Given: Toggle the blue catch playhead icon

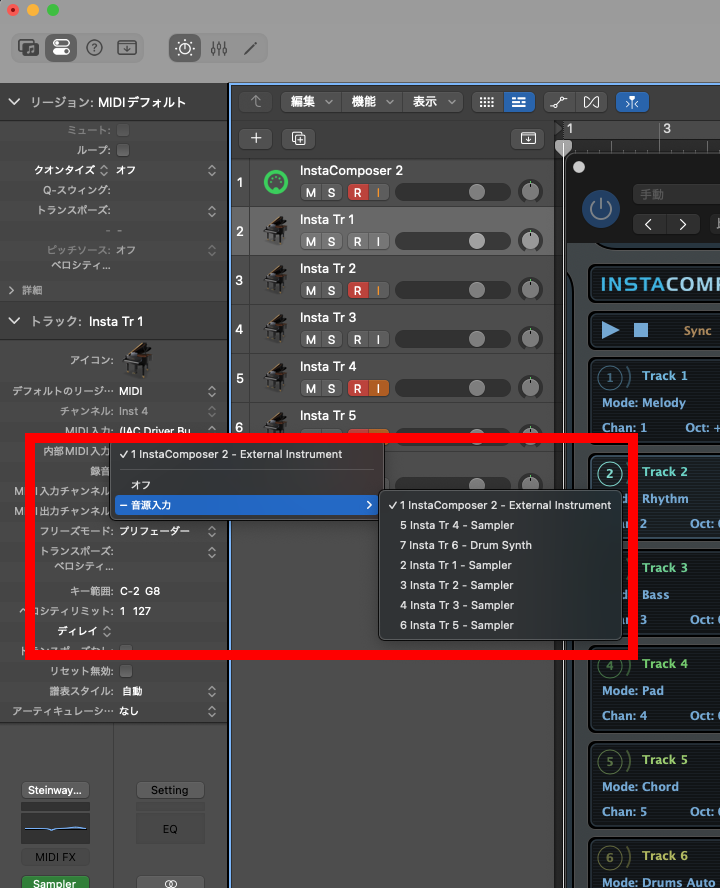Looking at the screenshot, I should [x=632, y=102].
